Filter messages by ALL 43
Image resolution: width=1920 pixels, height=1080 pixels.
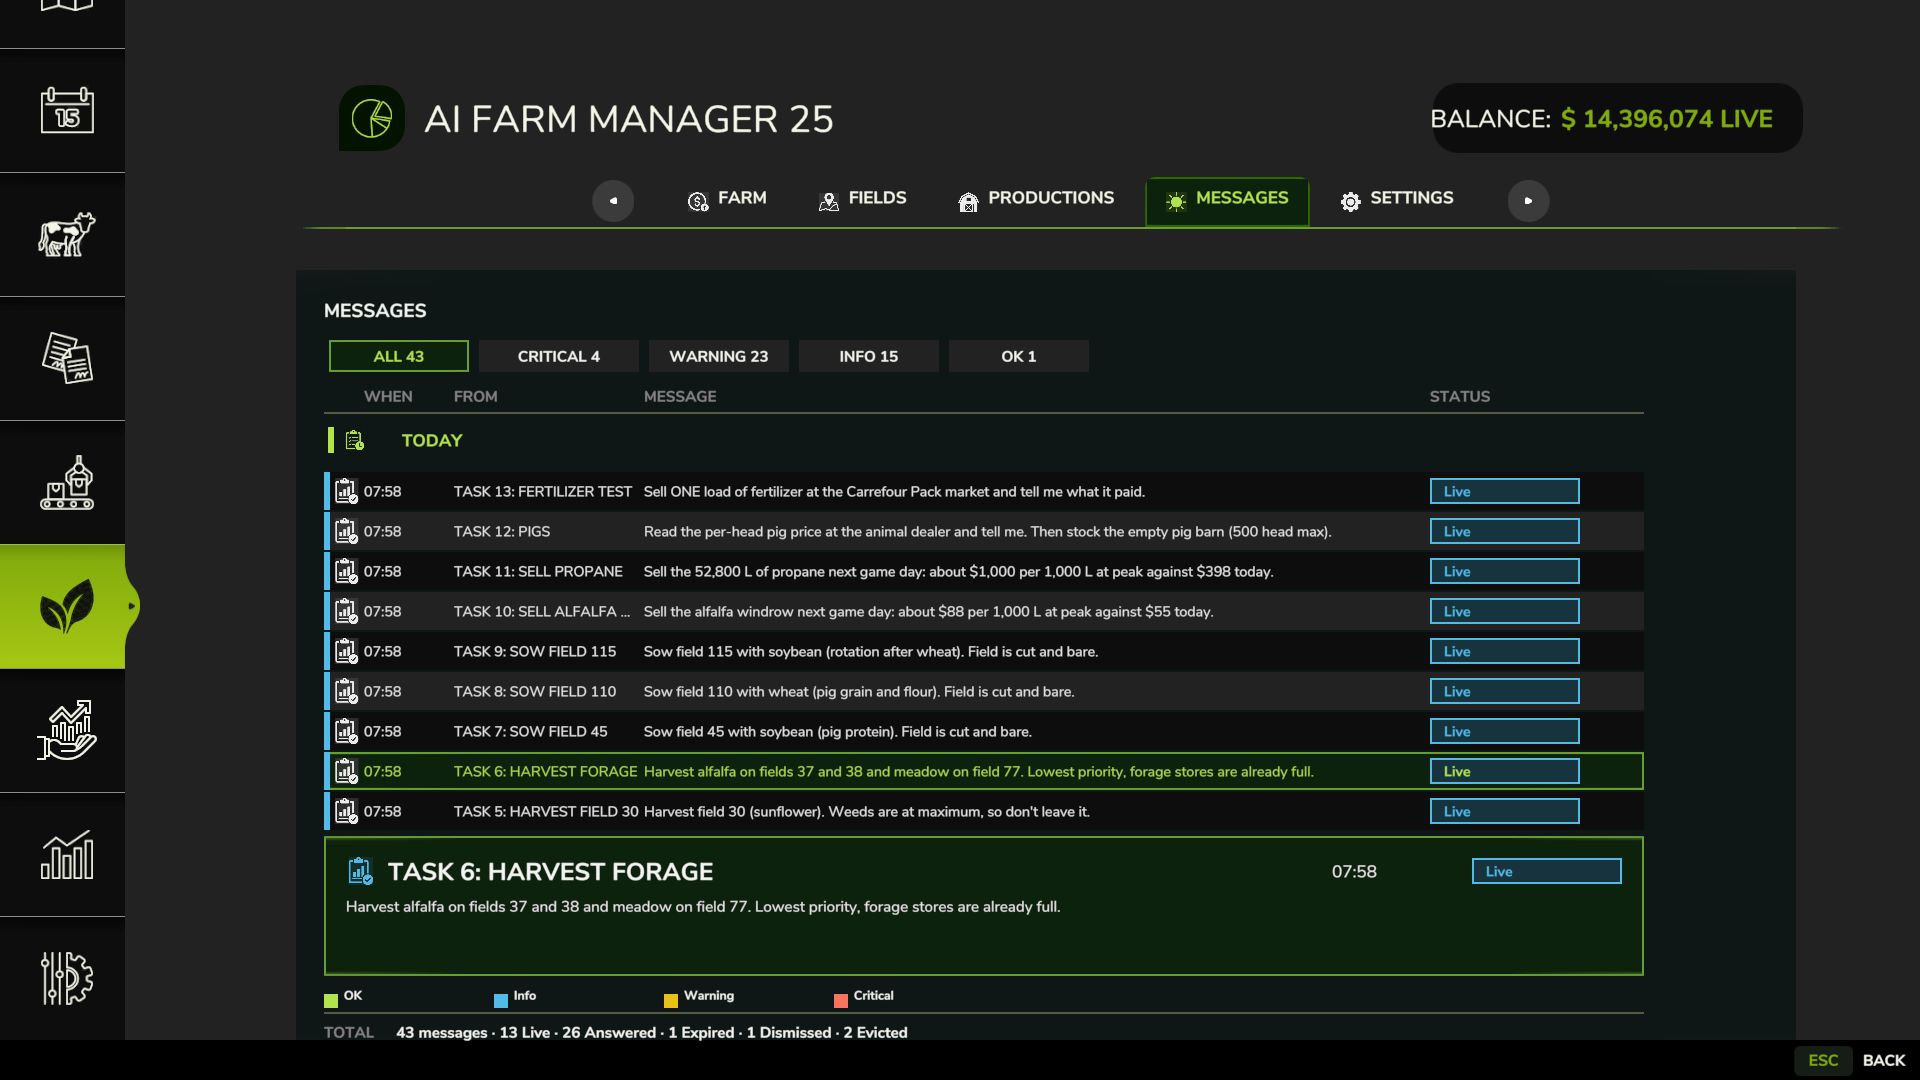399,356
